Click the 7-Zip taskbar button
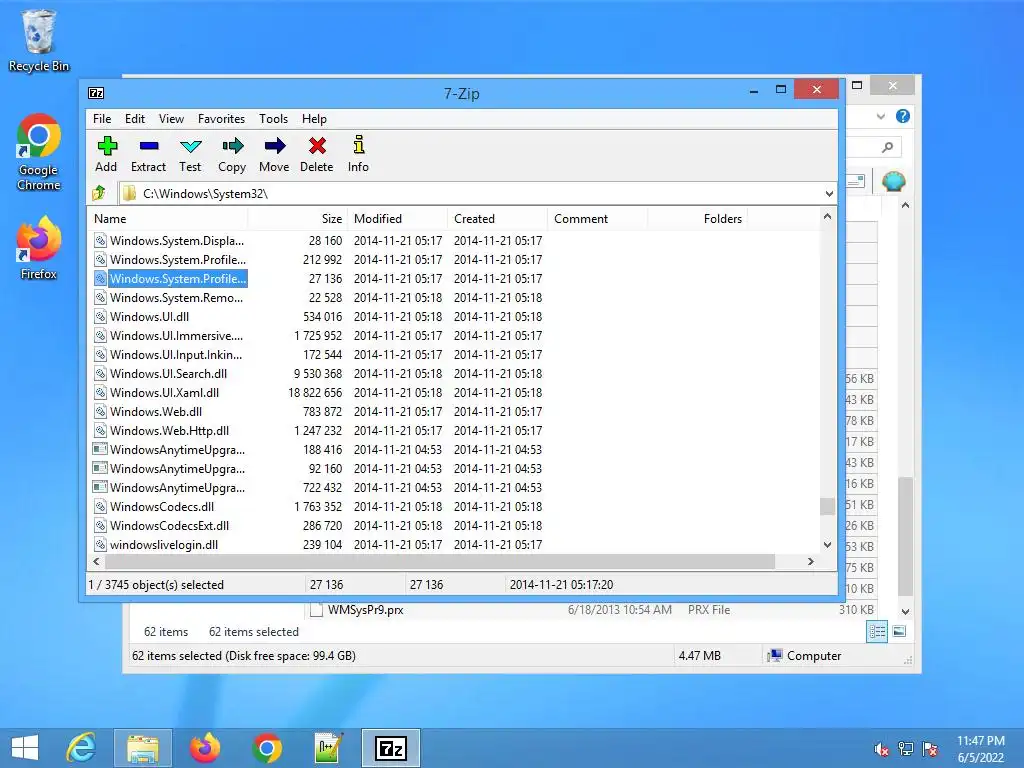This screenshot has width=1024, height=768. pyautogui.click(x=391, y=748)
